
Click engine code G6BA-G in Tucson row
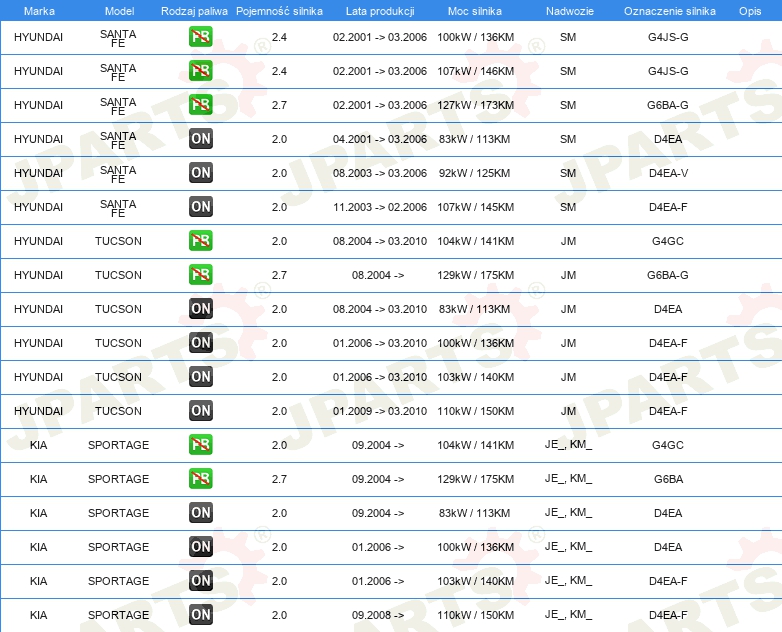(668, 275)
